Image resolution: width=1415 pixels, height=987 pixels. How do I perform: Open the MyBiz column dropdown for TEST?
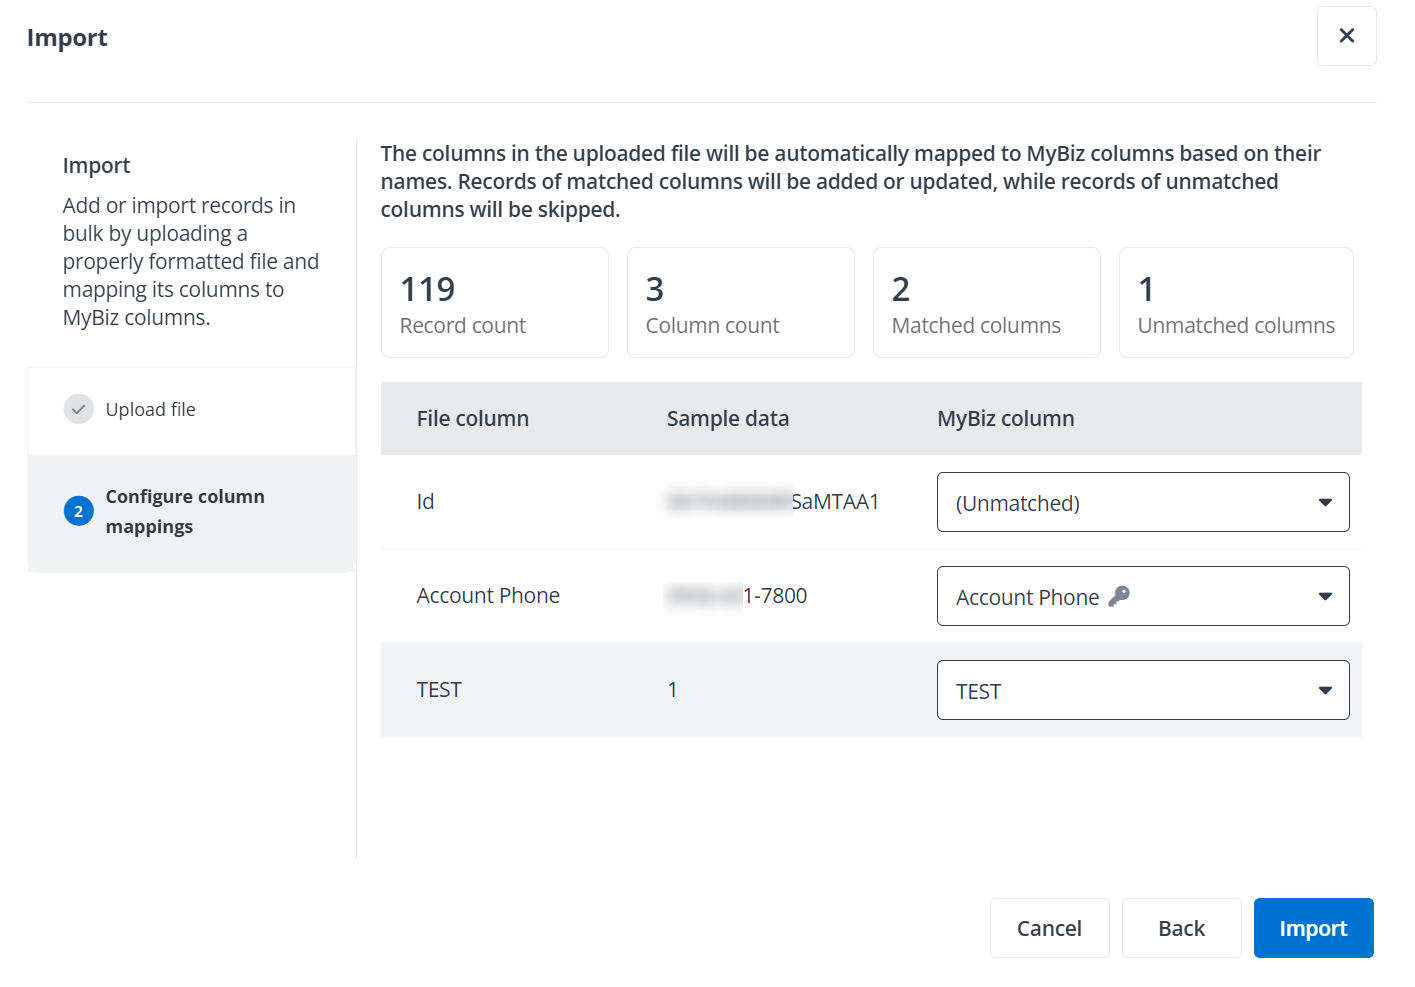click(1143, 690)
